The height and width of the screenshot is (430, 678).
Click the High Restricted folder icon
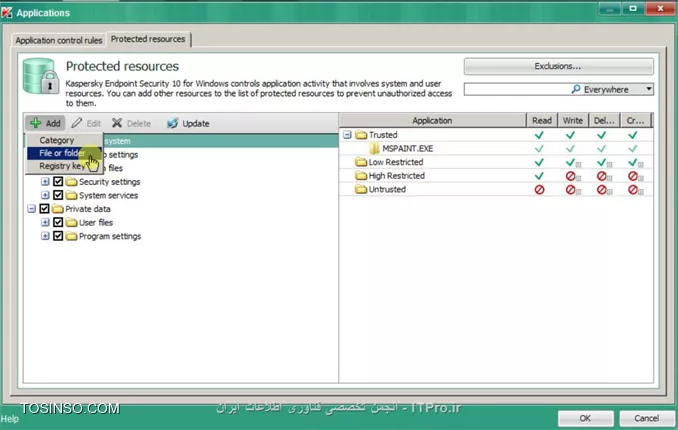(x=361, y=176)
